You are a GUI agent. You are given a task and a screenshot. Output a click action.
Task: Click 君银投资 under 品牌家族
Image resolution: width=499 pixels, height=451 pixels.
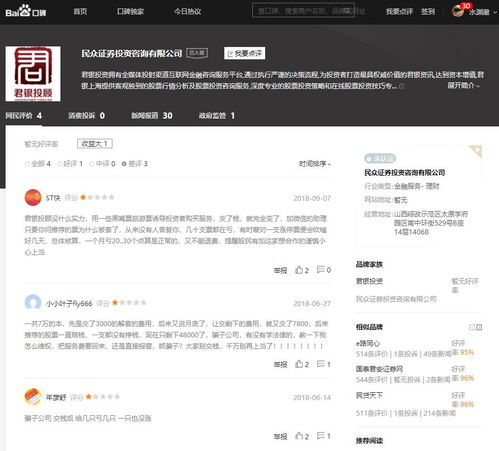(369, 281)
